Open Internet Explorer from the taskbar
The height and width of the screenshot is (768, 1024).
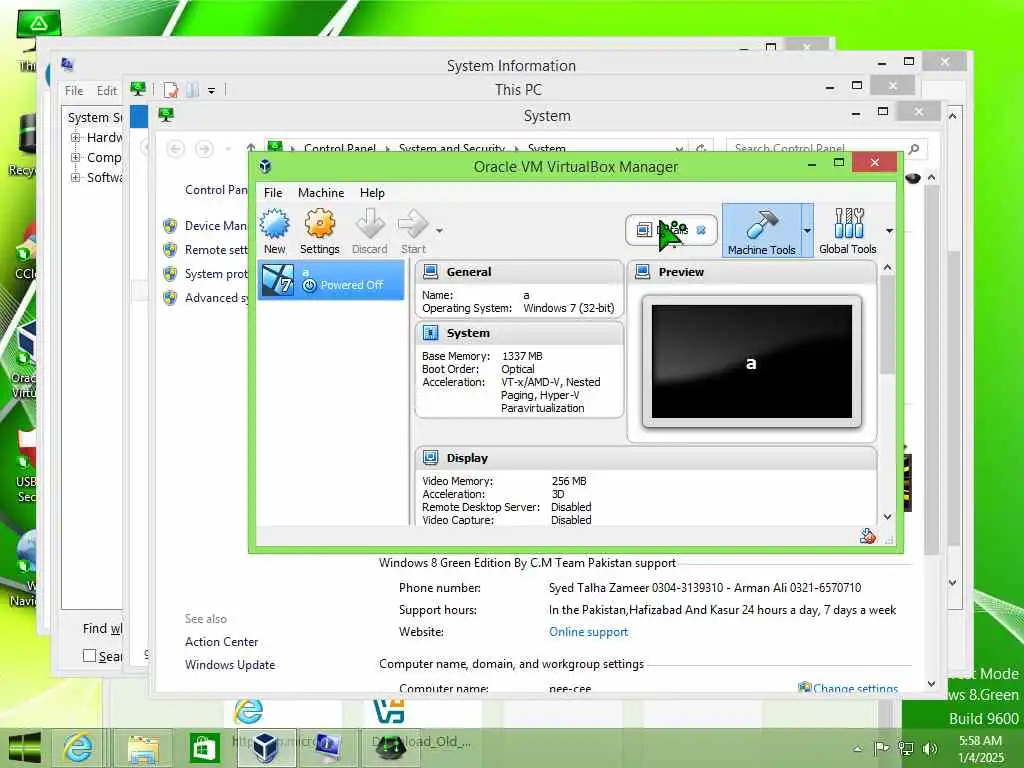click(x=78, y=748)
